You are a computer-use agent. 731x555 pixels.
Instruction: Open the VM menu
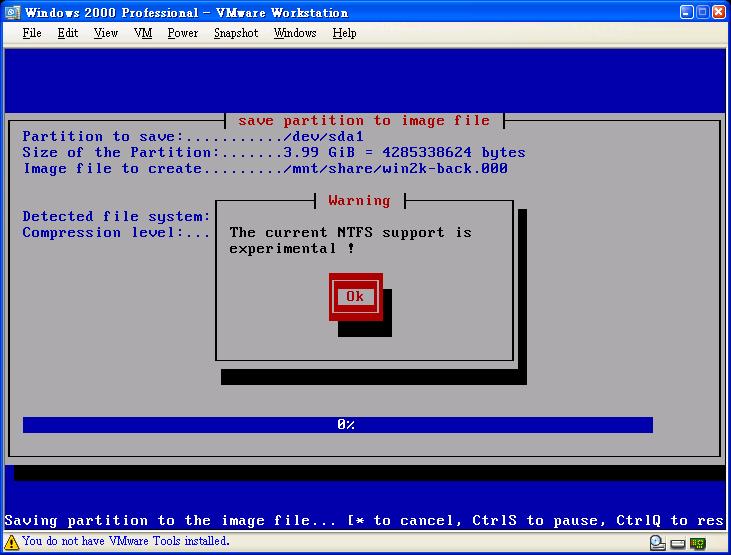click(143, 33)
